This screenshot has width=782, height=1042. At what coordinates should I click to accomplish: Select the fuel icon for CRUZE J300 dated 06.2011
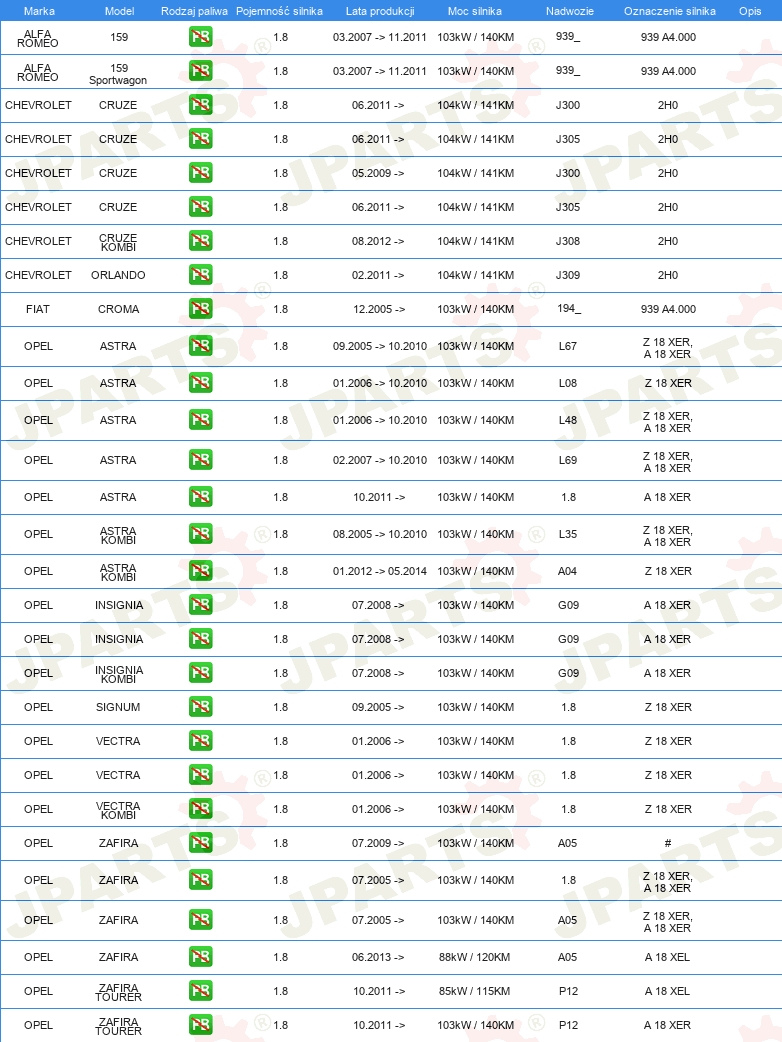(201, 104)
